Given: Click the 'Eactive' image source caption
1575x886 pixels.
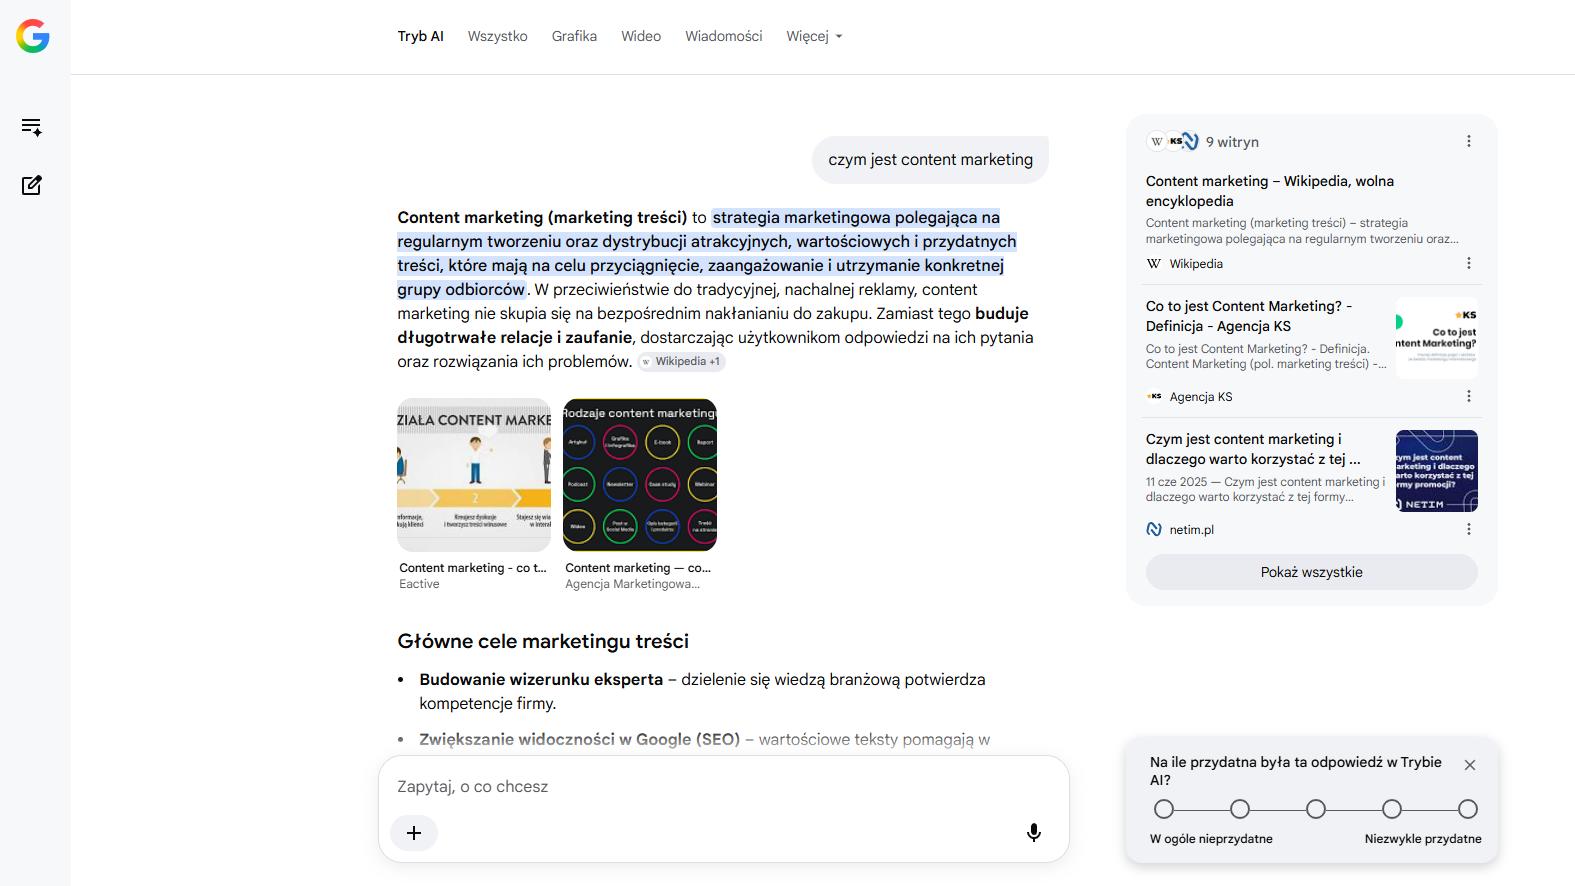Looking at the screenshot, I should coord(419,584).
